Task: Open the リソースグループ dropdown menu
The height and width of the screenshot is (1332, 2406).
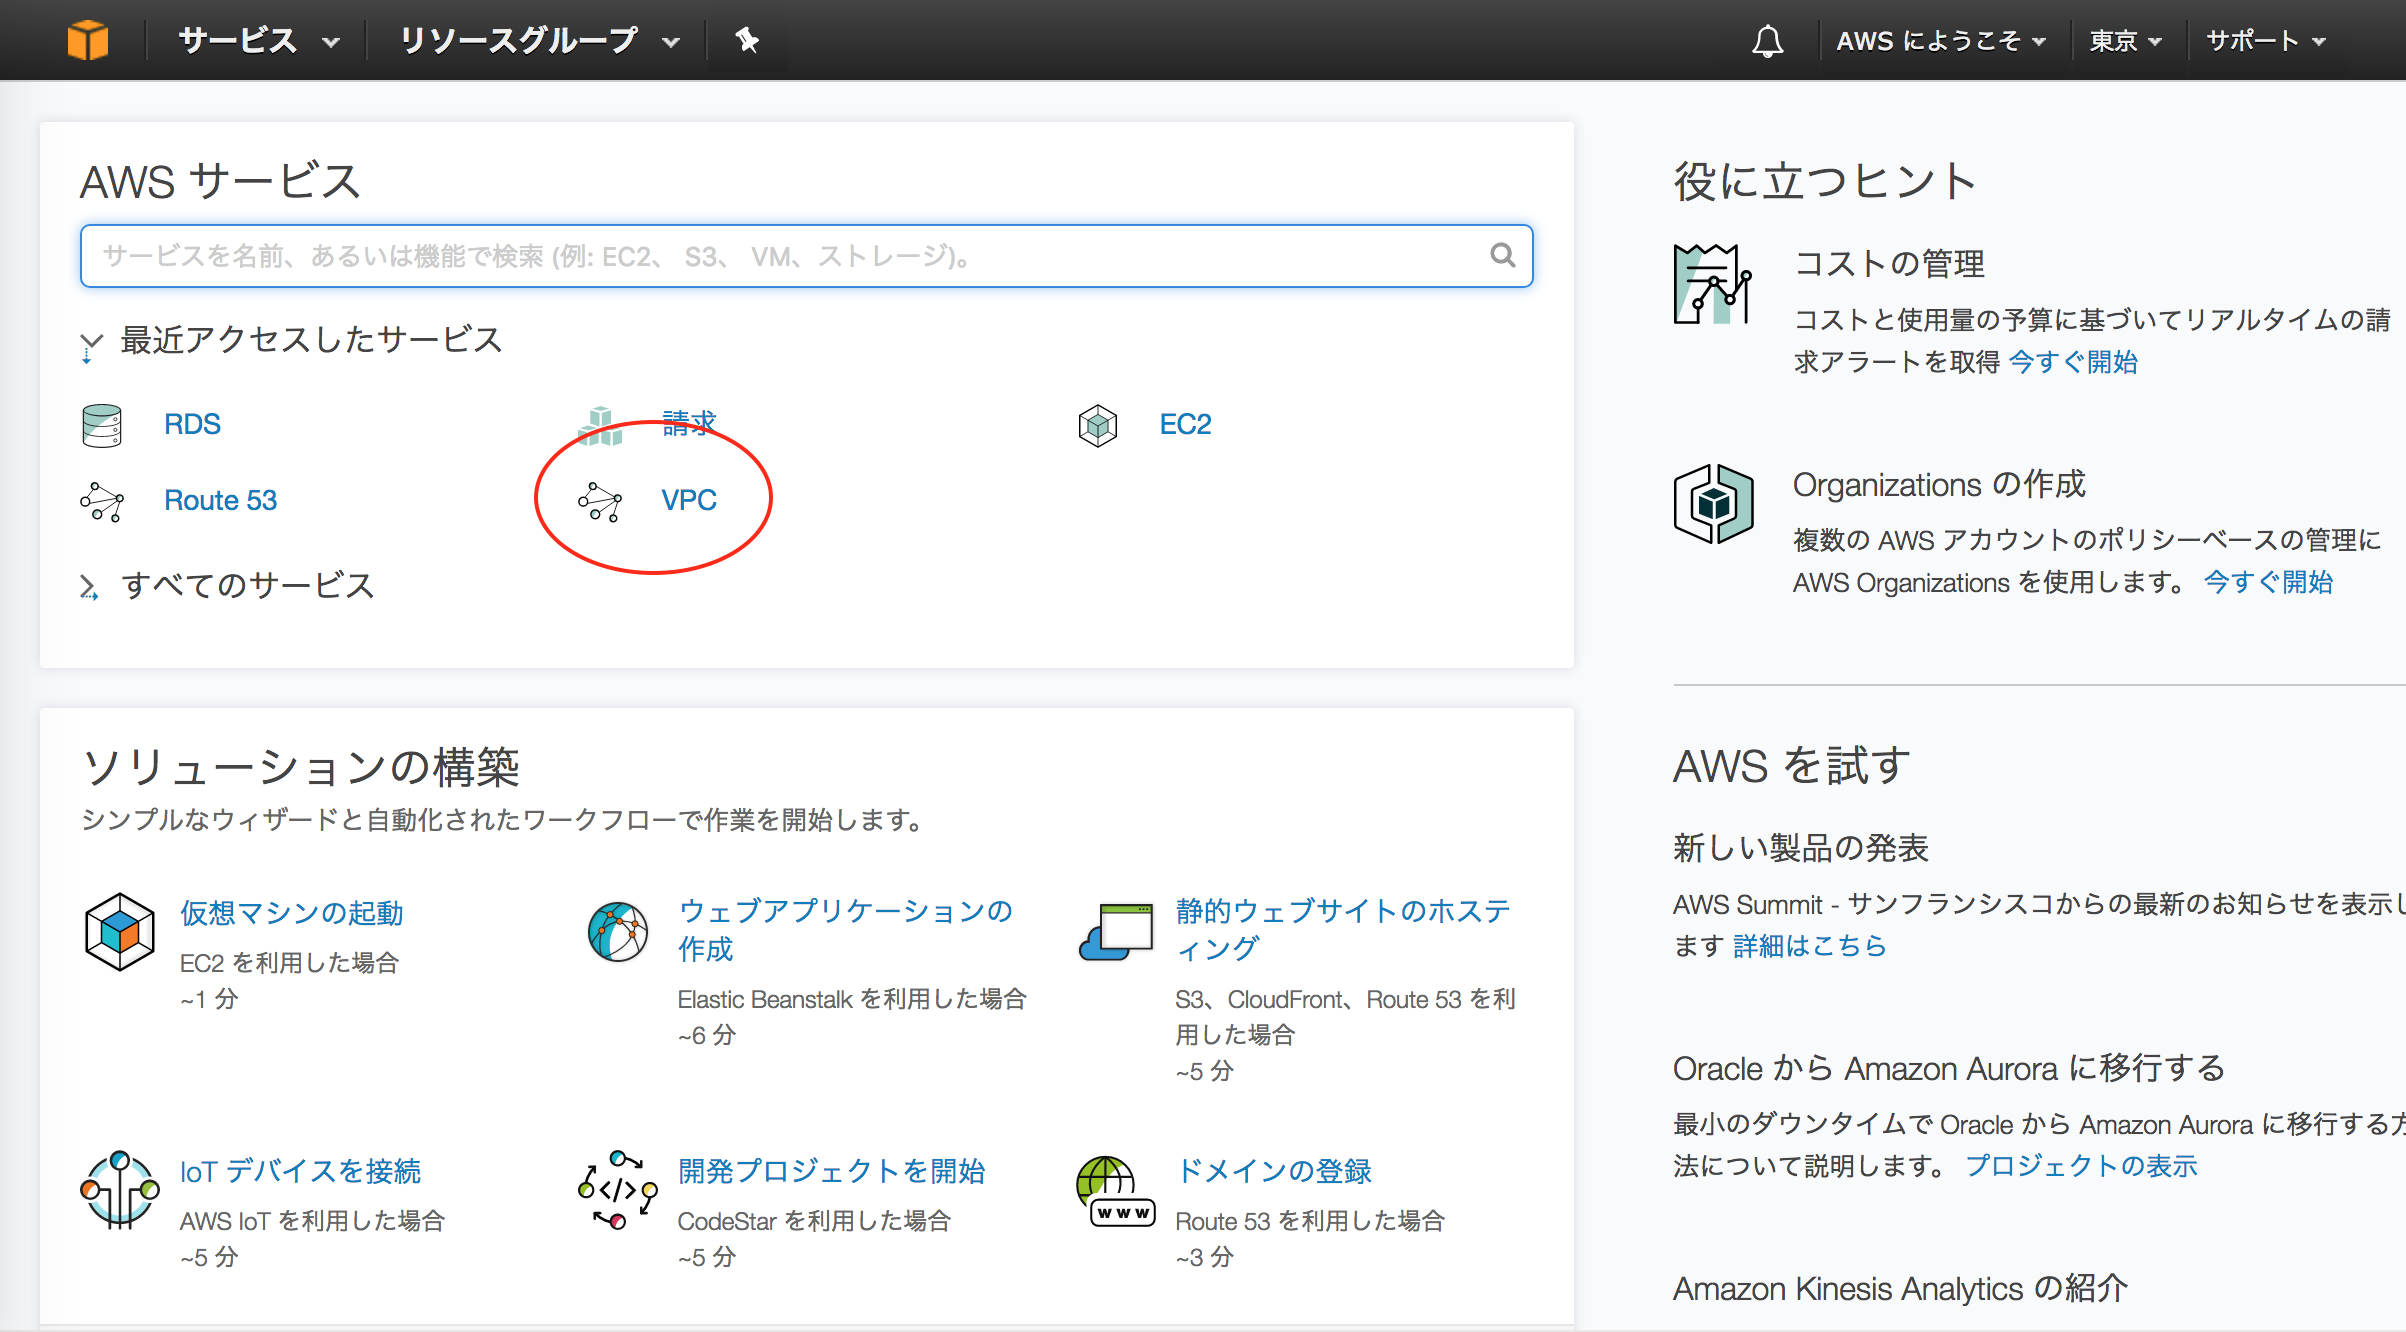Action: [x=540, y=41]
